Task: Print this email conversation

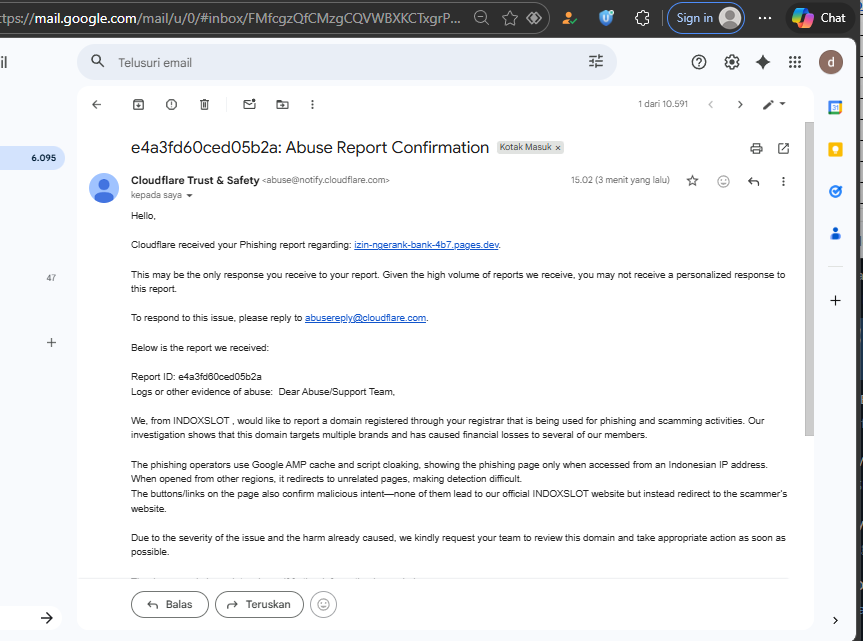Action: [x=756, y=149]
